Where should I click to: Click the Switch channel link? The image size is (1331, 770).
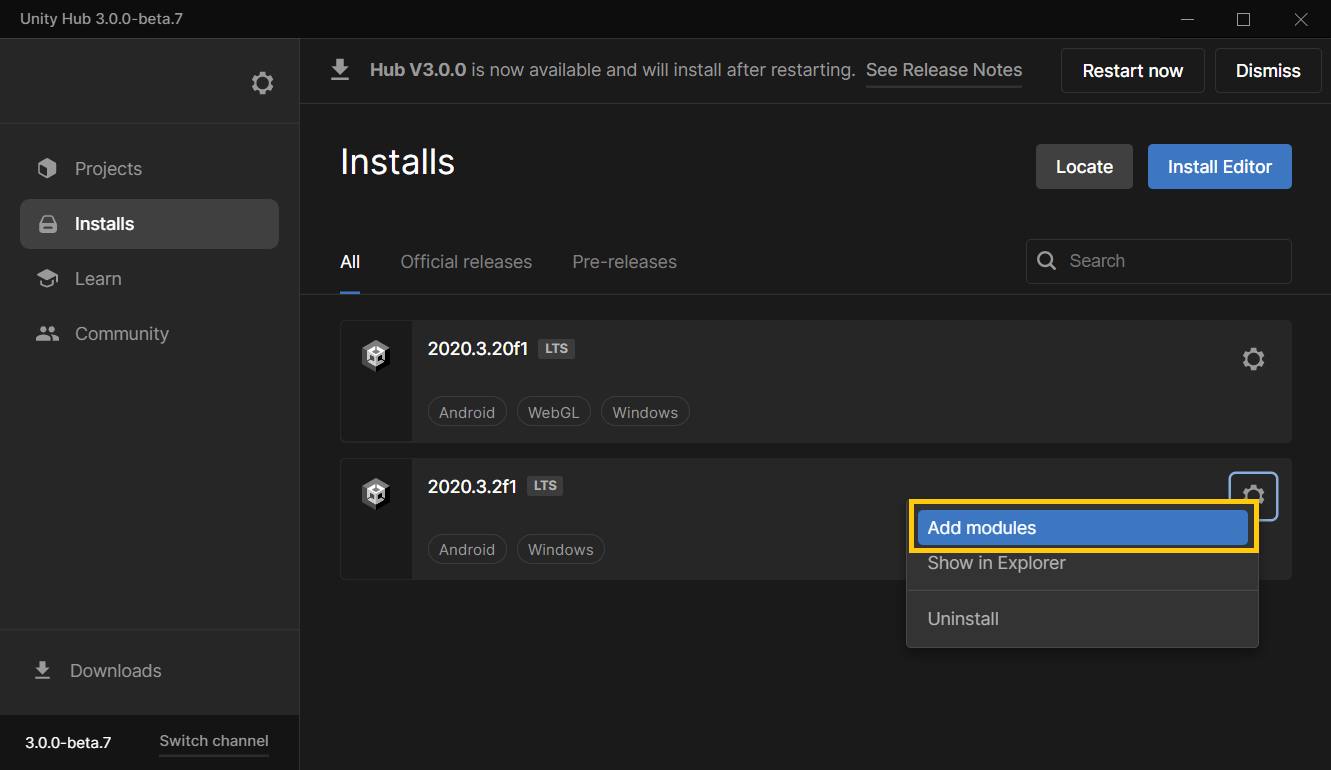214,741
